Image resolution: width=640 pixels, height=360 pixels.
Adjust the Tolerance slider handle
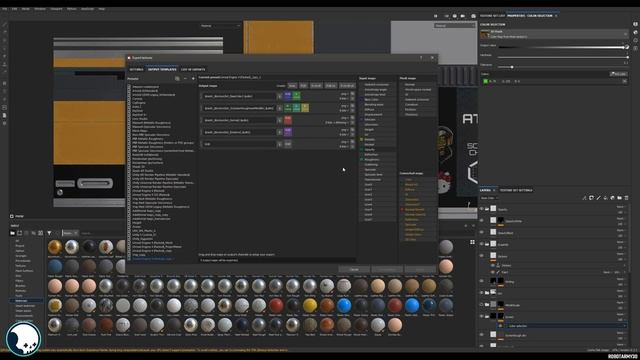tap(512, 67)
